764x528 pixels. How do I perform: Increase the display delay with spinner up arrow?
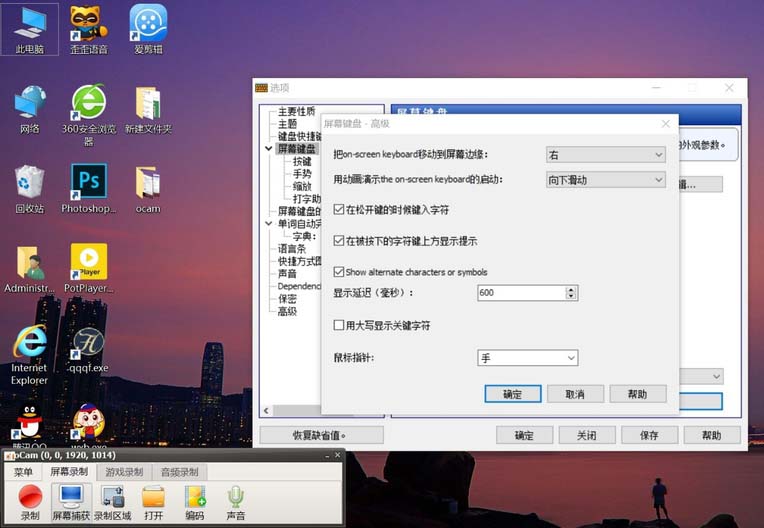point(571,289)
